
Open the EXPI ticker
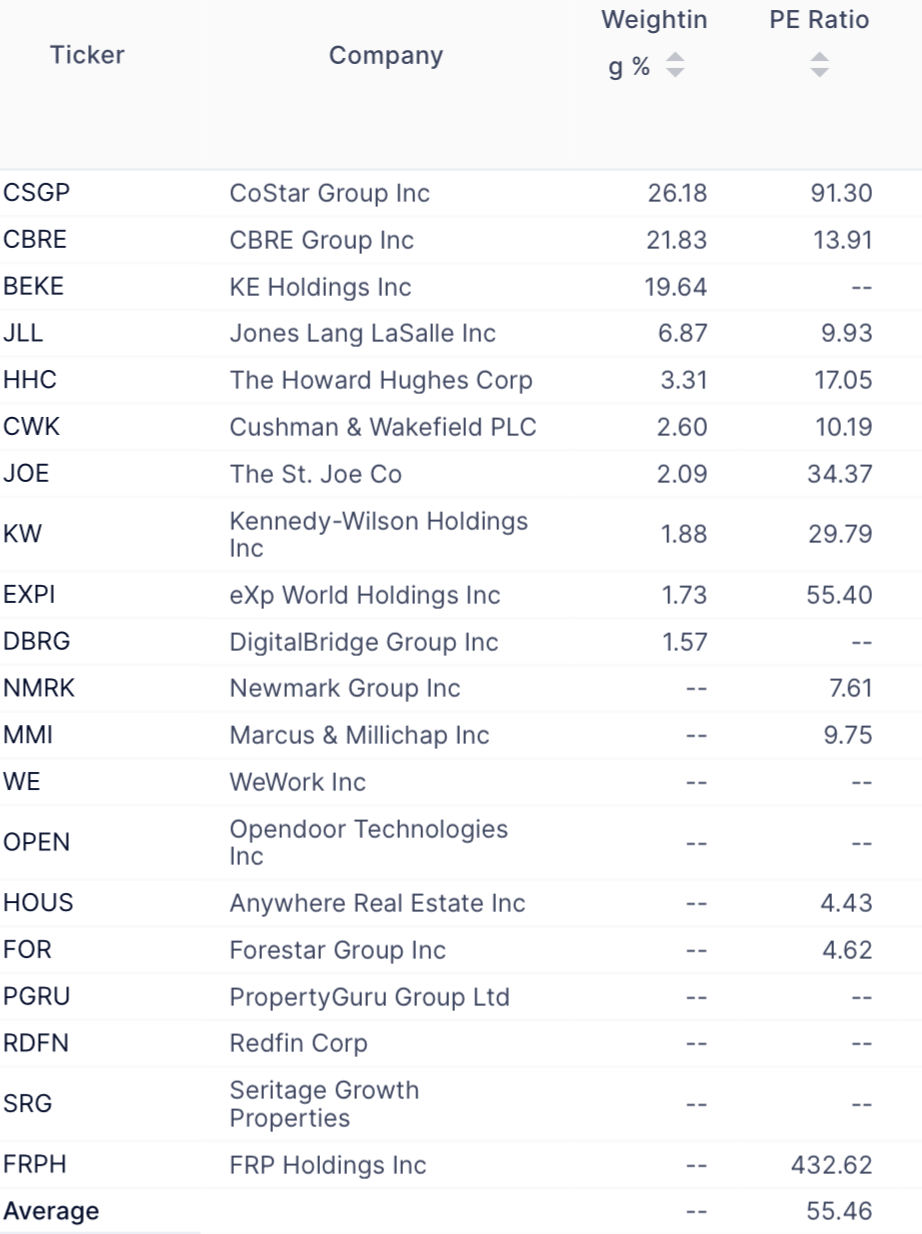coord(29,595)
